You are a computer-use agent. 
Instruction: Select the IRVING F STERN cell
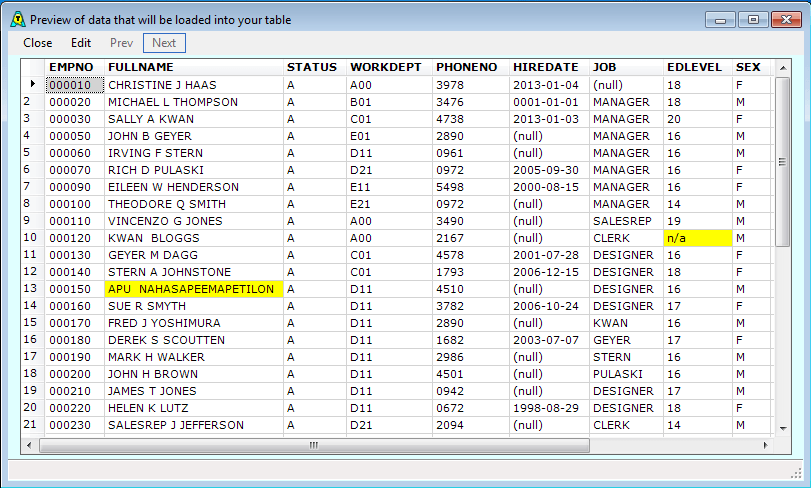point(194,153)
